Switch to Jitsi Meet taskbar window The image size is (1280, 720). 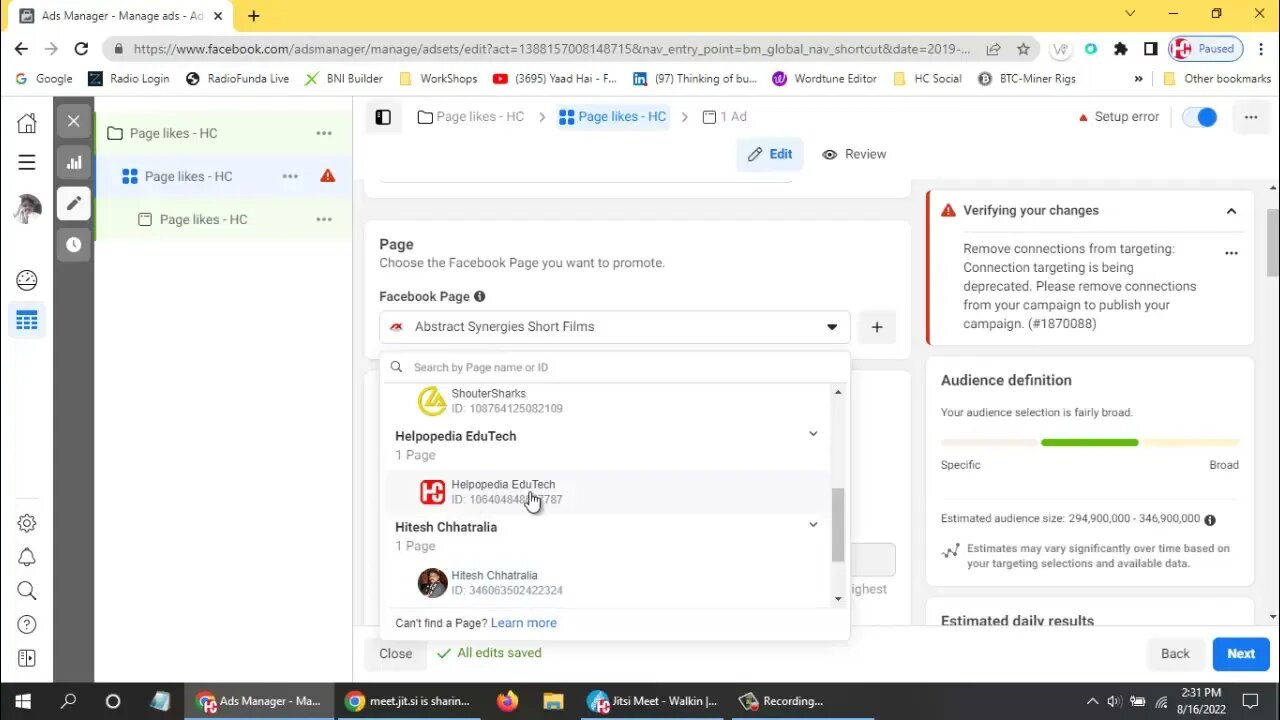pyautogui.click(x=653, y=701)
